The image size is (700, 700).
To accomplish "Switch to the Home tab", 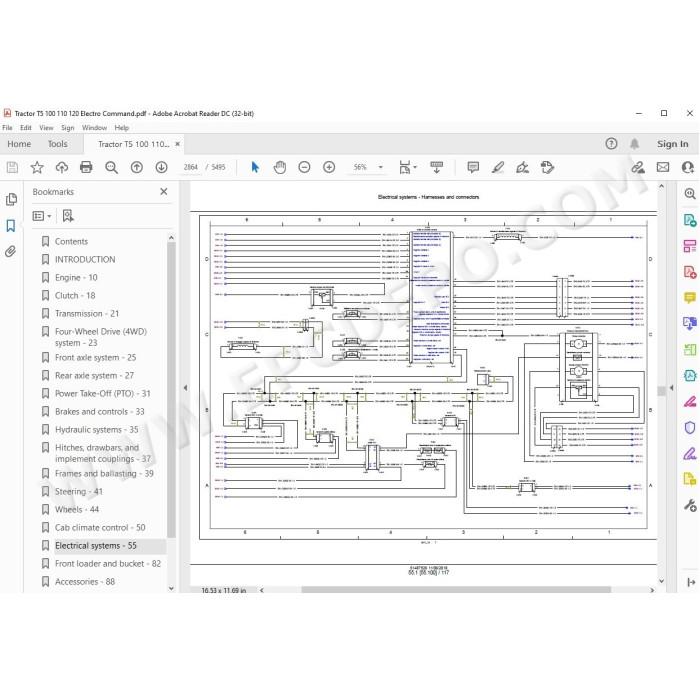I will [x=19, y=144].
